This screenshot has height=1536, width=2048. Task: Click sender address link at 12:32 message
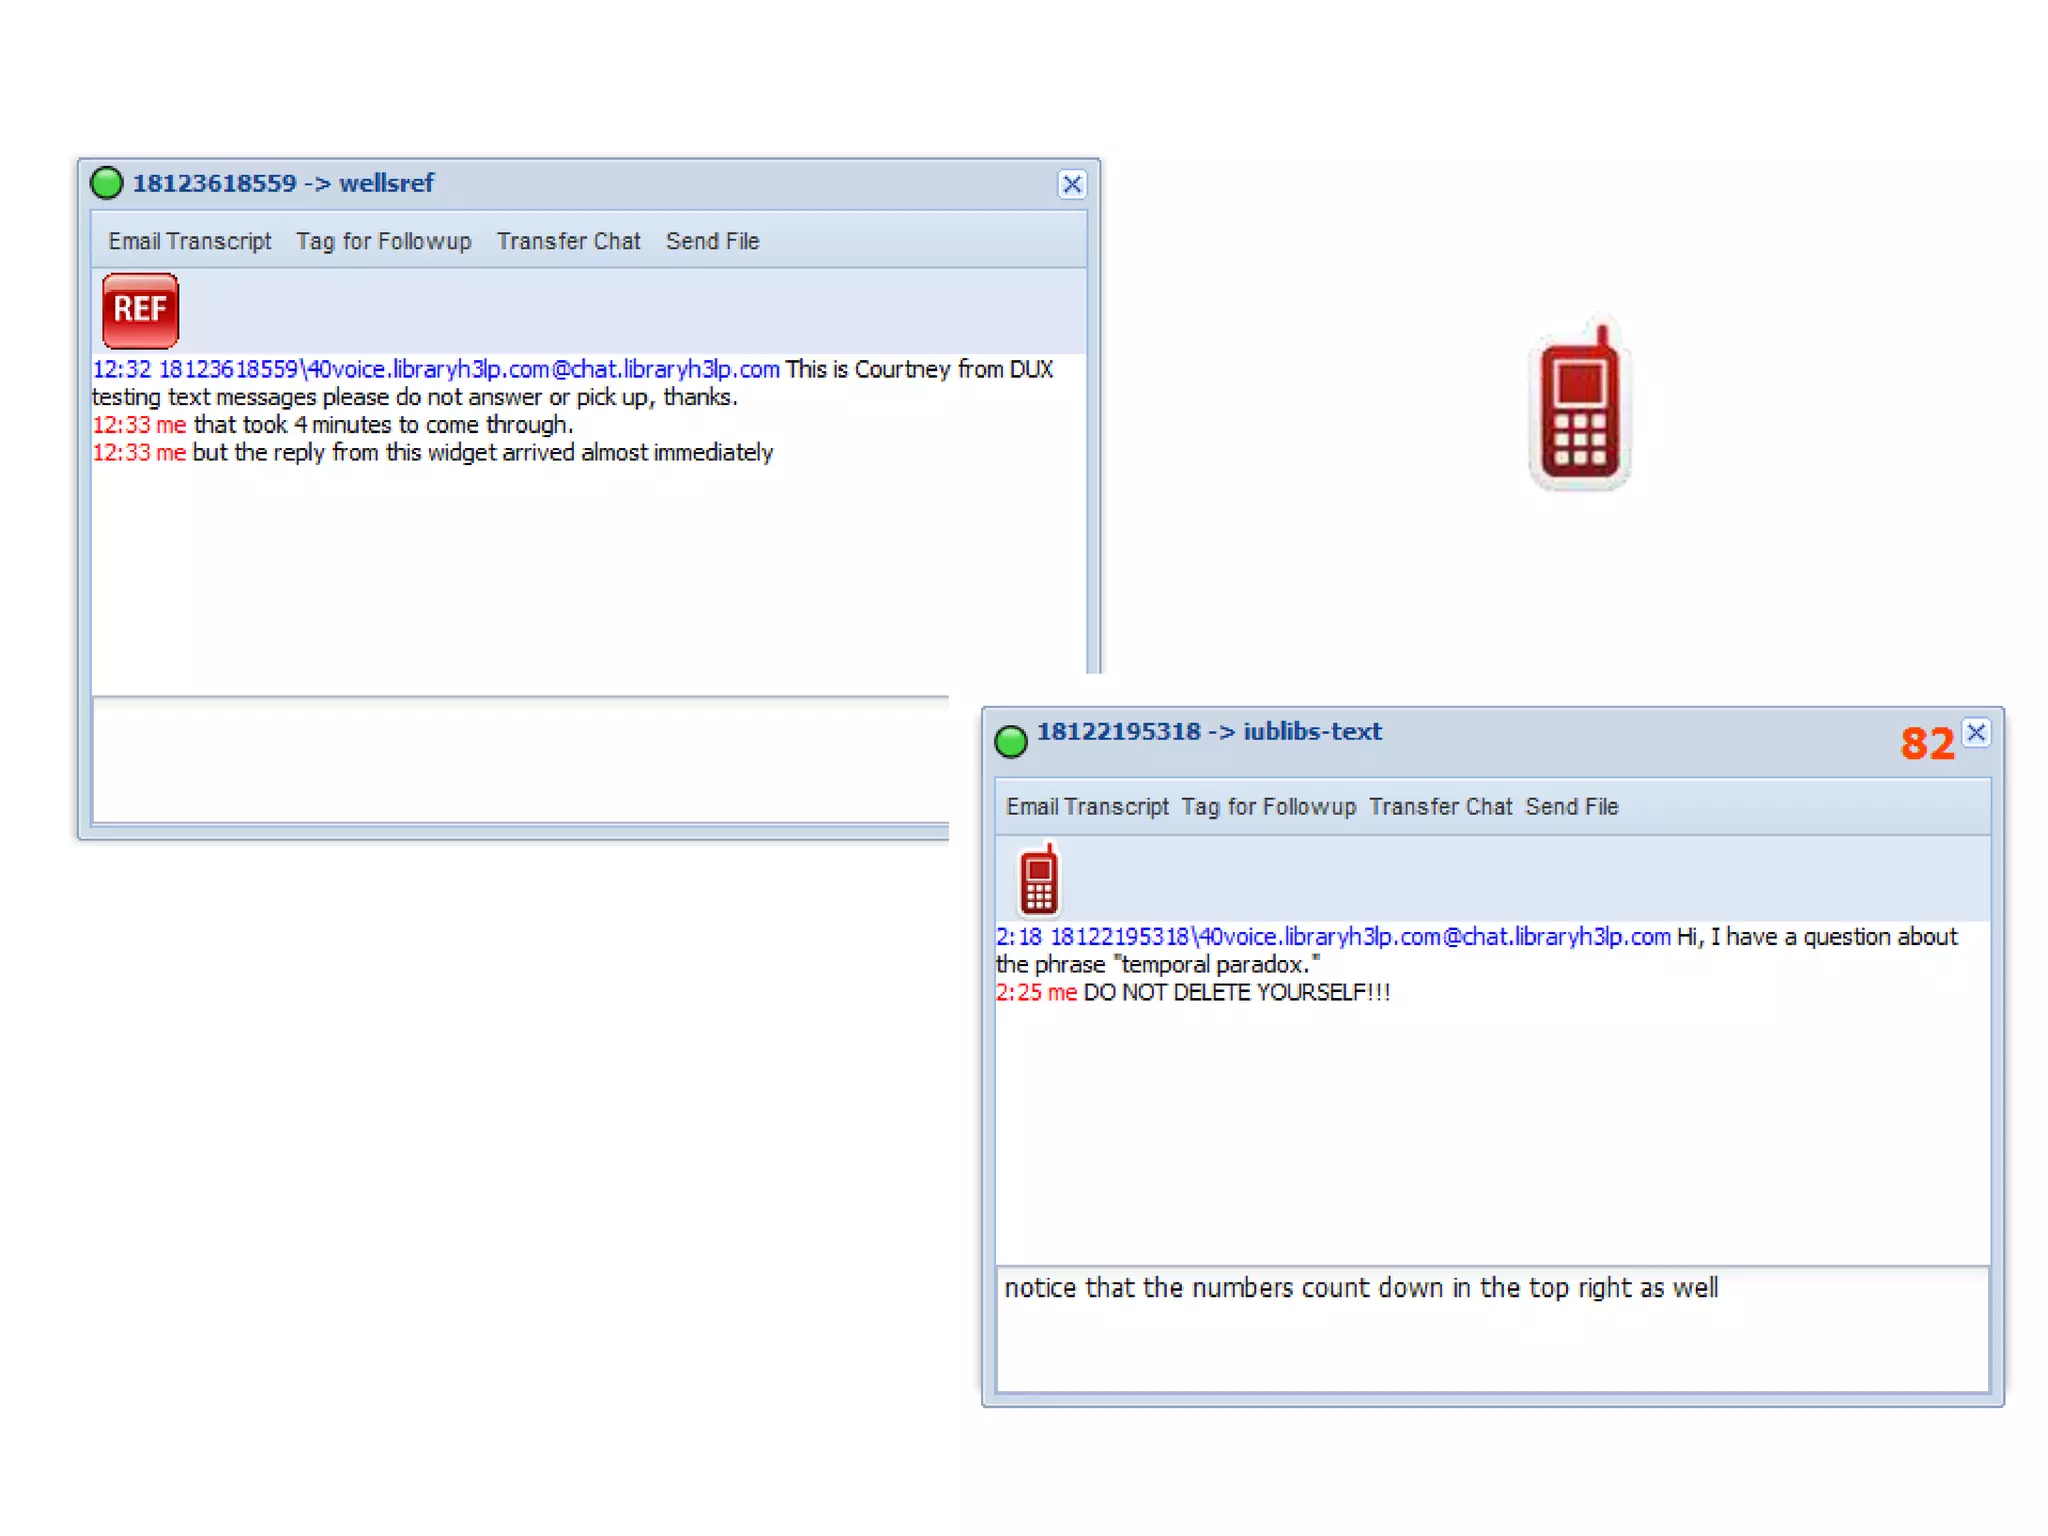click(x=468, y=369)
